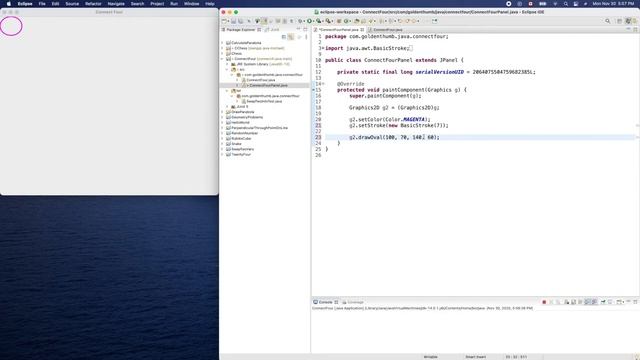Select the Console tab
Viewport: 640px width, 360px height.
tap(325, 302)
